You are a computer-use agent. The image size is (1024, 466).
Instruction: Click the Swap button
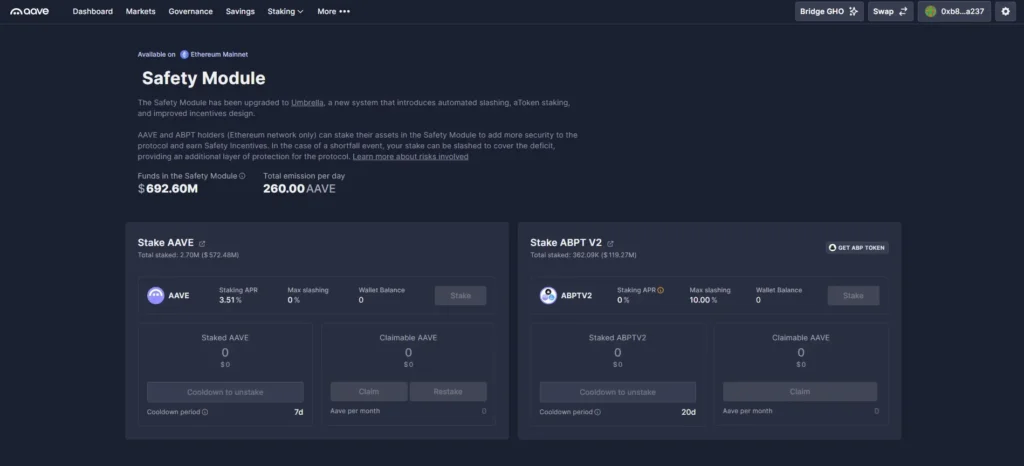(x=890, y=11)
